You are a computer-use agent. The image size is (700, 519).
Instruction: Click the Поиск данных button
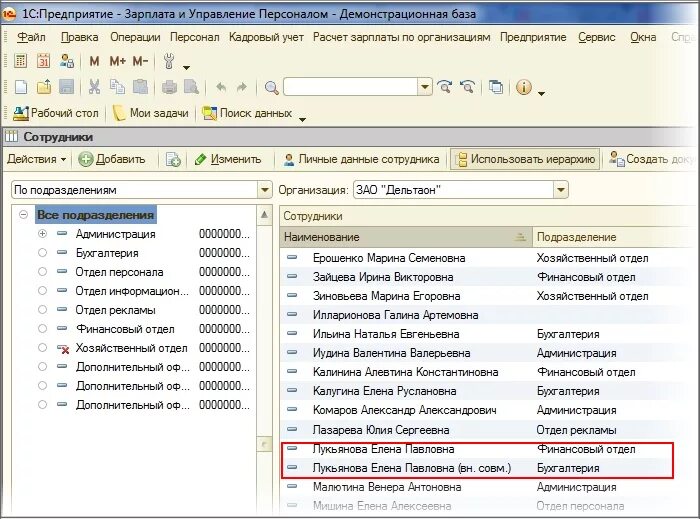(x=247, y=113)
